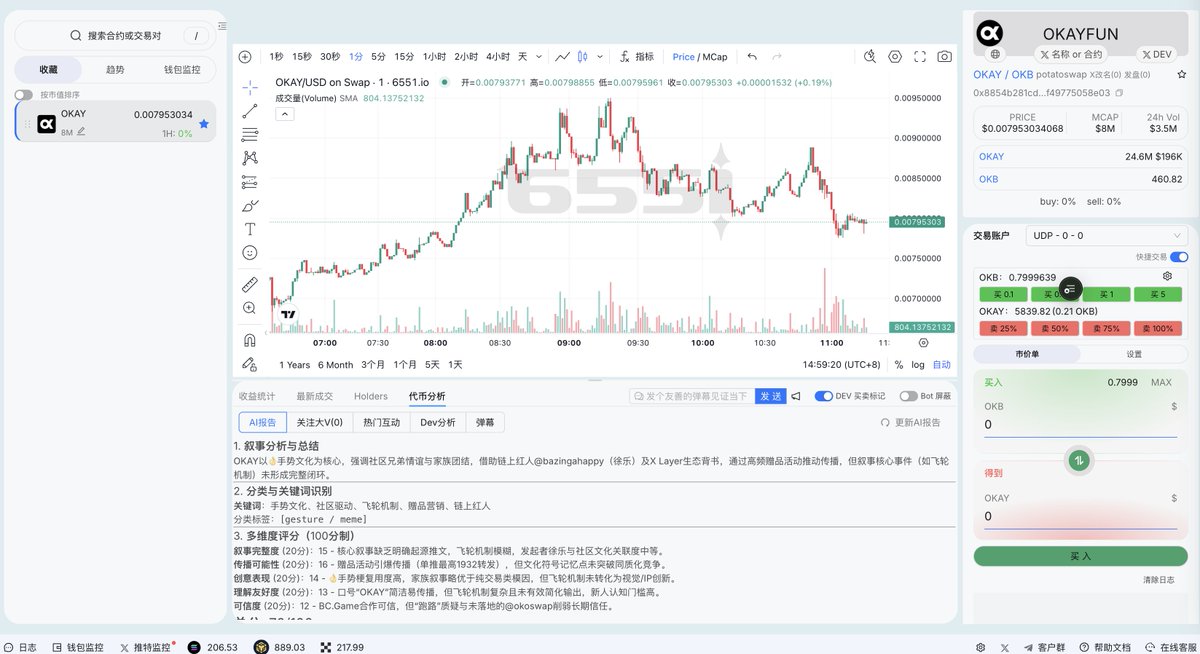
Task: Select the ruler measure tool
Action: (250, 284)
